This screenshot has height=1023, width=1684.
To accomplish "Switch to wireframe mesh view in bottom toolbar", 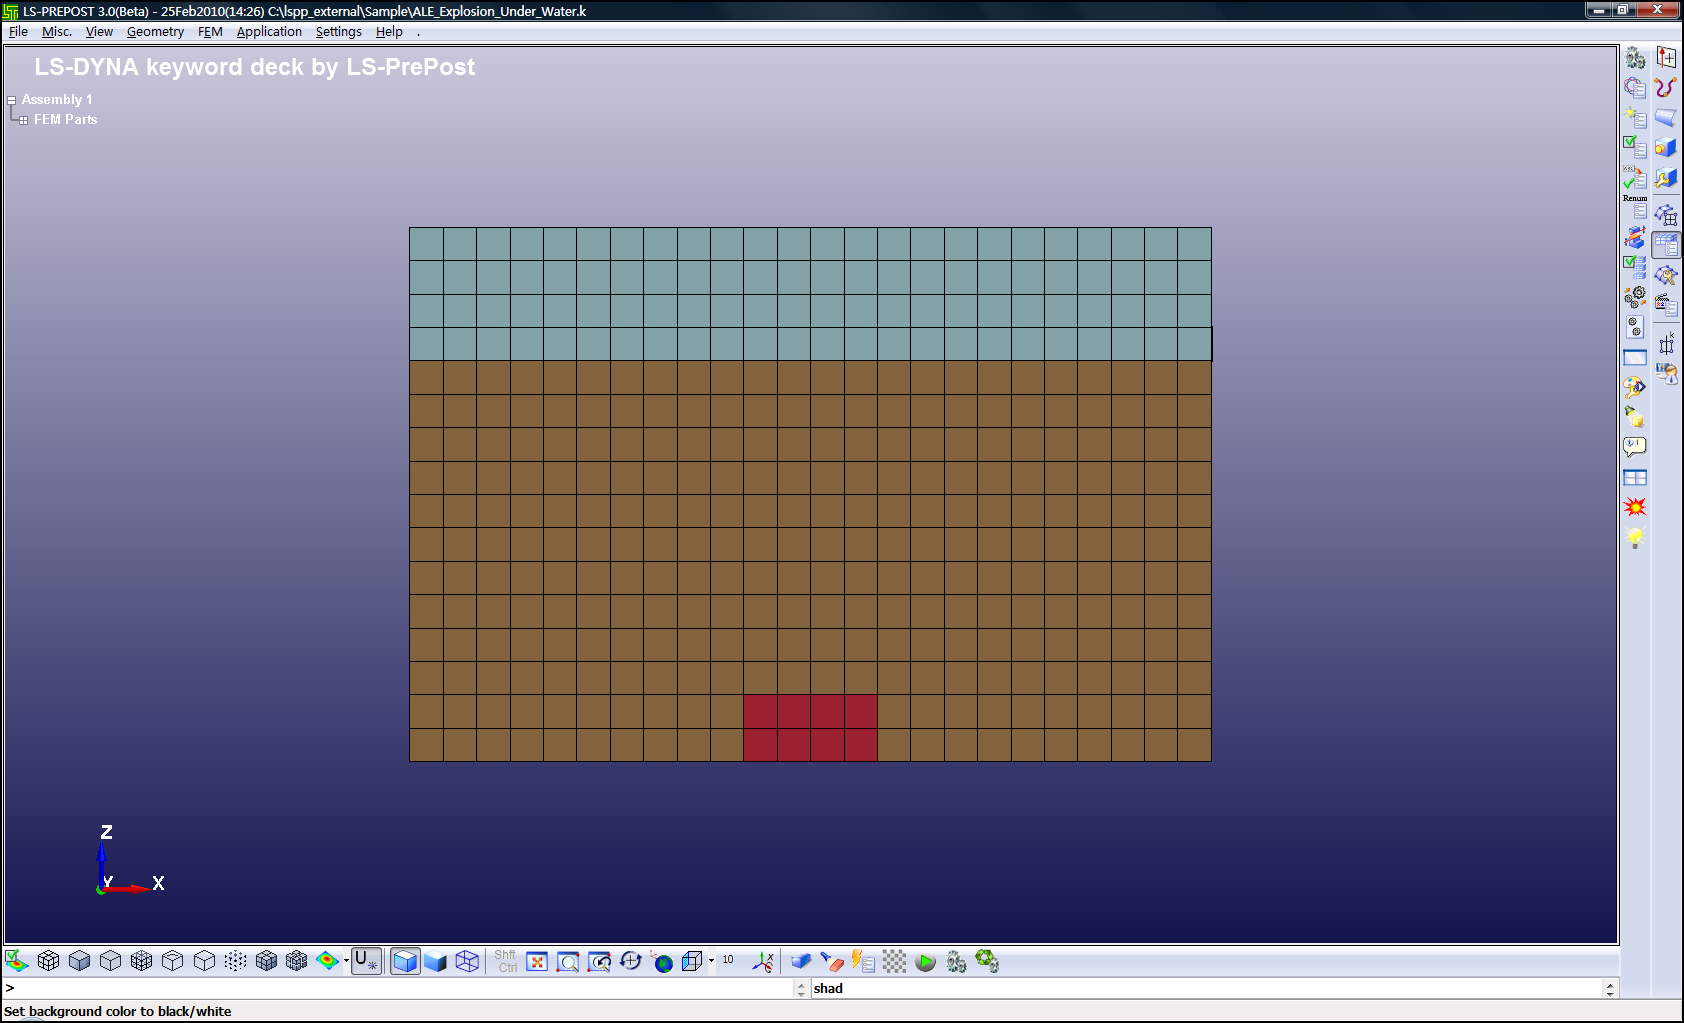I will 467,961.
